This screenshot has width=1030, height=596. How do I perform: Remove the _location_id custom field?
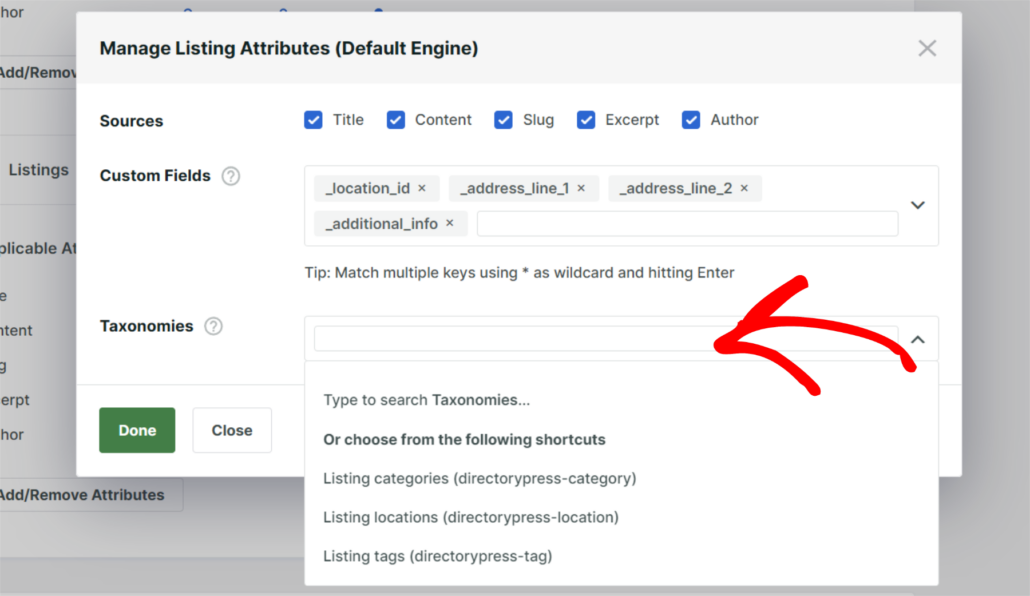421,188
